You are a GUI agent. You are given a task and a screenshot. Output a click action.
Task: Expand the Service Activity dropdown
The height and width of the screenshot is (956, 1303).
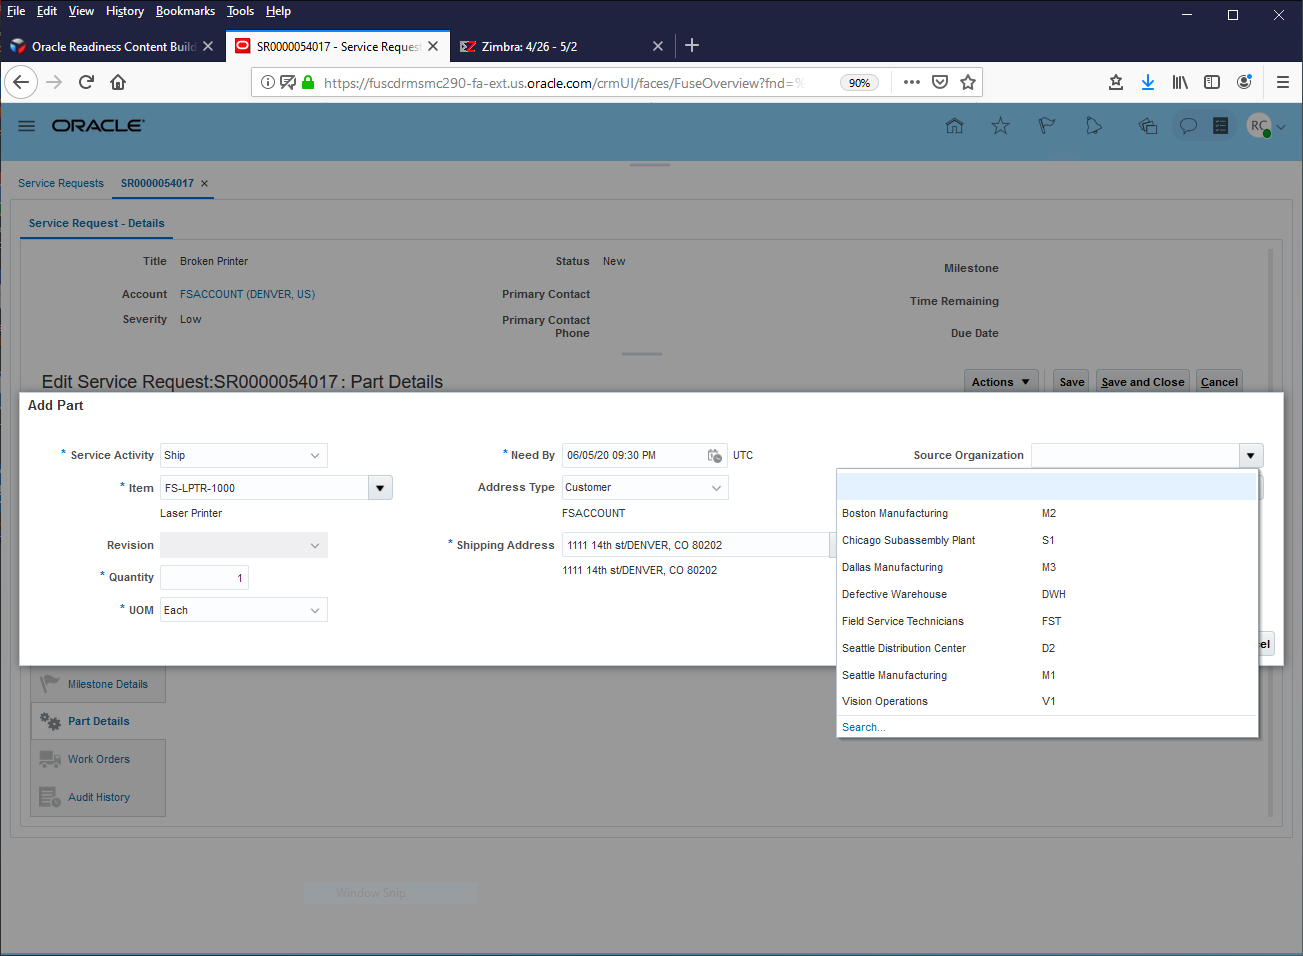pyautogui.click(x=314, y=456)
